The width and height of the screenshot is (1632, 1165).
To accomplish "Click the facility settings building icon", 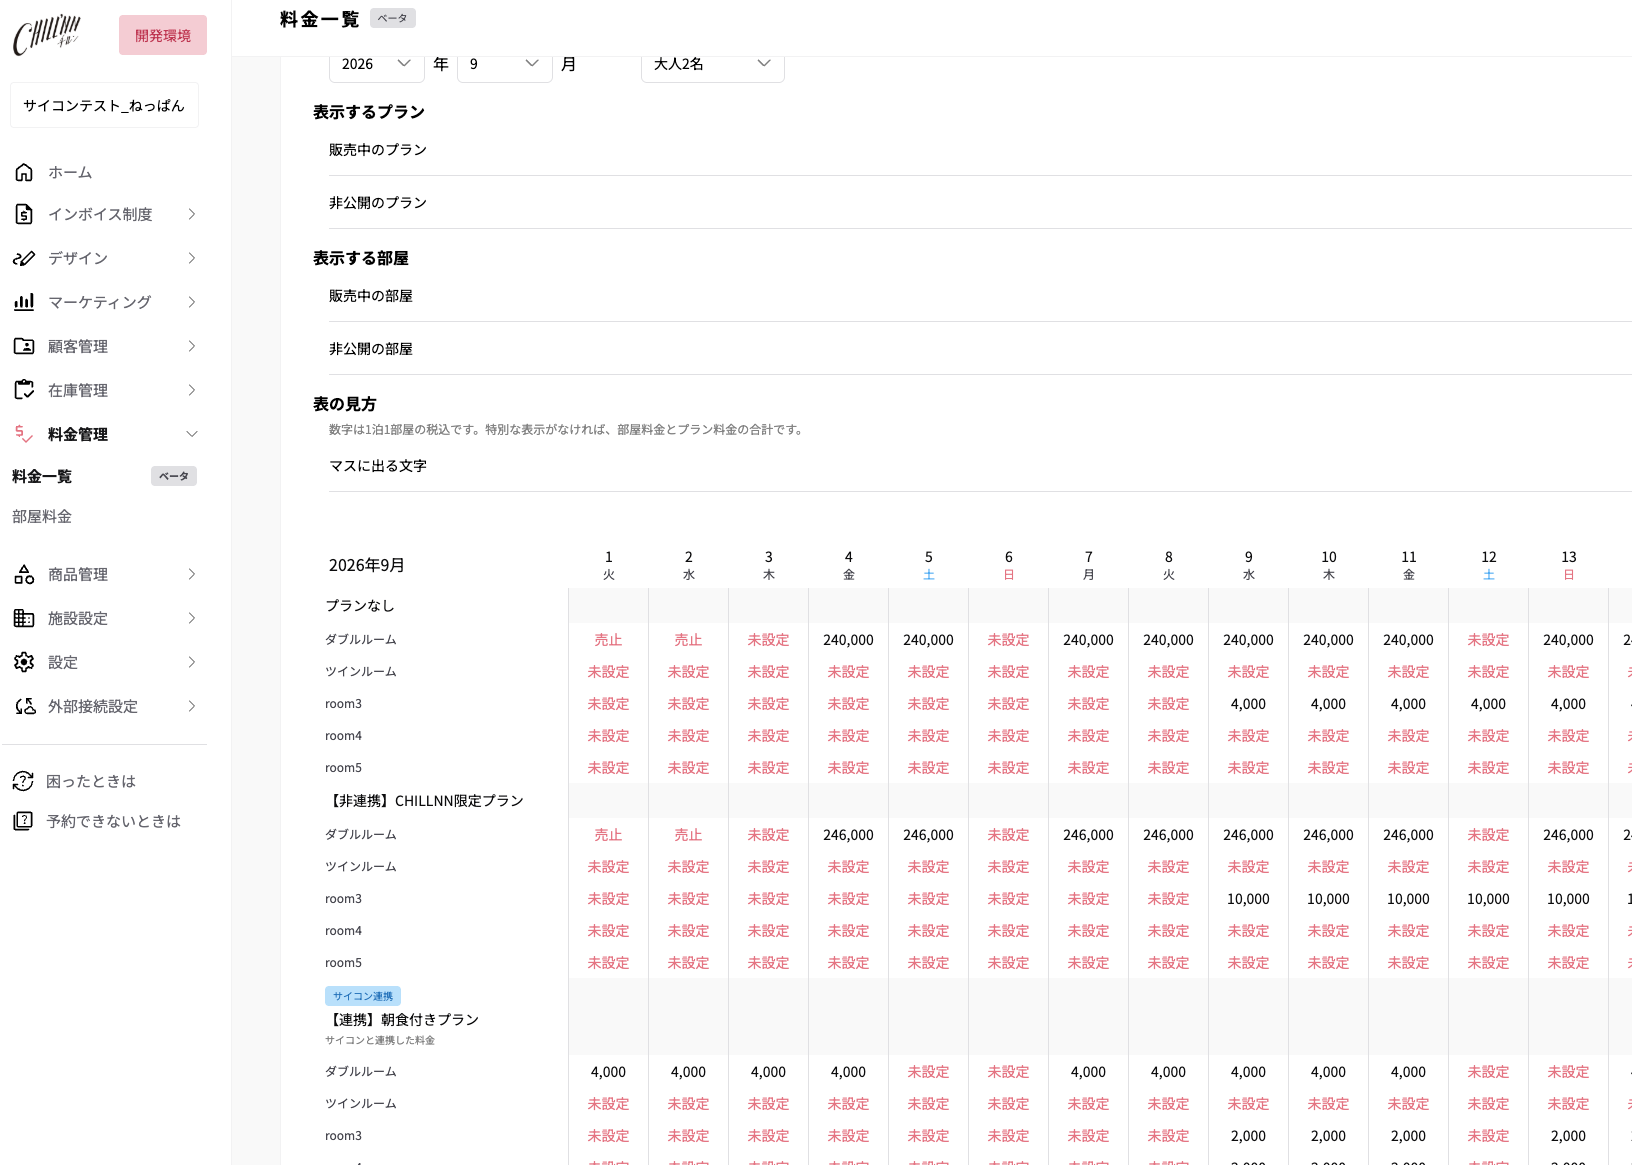I will coord(24,618).
